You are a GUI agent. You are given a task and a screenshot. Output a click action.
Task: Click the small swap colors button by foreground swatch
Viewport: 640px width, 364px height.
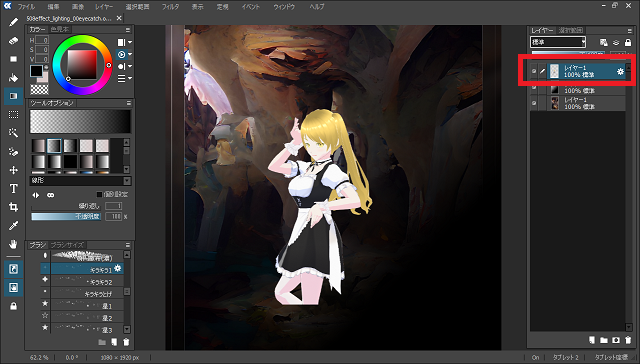(46, 67)
